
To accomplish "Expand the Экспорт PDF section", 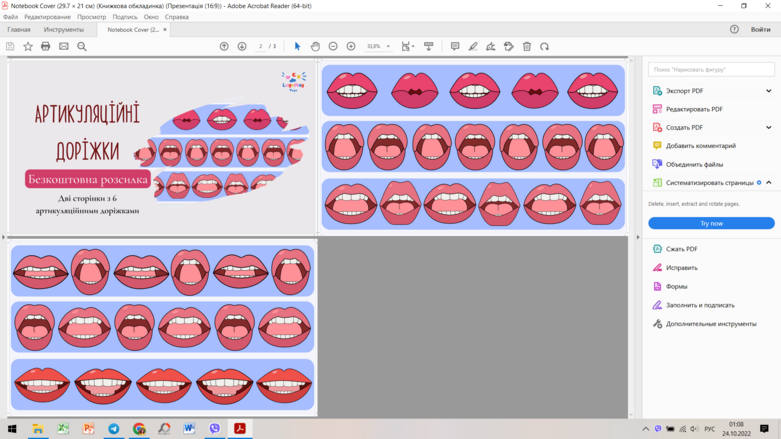I will pyautogui.click(x=769, y=91).
